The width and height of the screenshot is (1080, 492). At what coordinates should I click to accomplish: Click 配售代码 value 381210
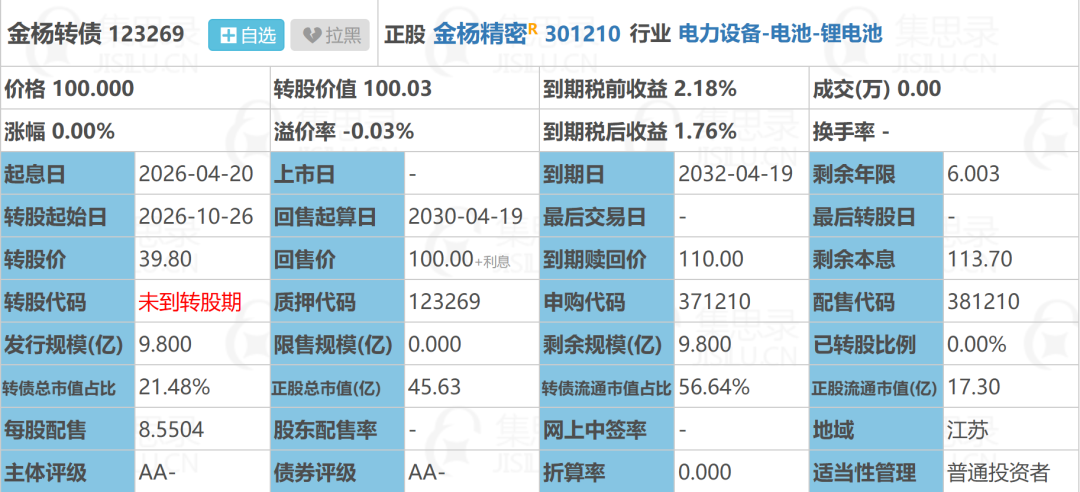pyautogui.click(x=983, y=302)
